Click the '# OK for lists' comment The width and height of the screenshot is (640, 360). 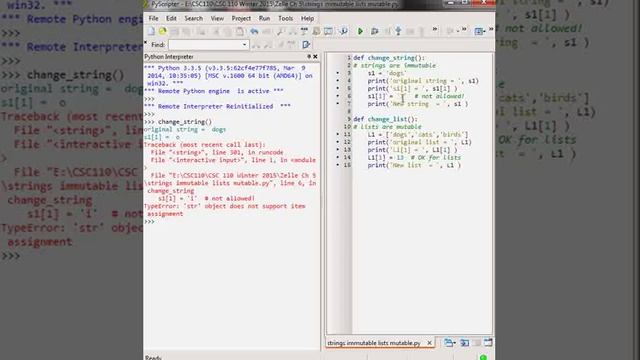point(436,158)
